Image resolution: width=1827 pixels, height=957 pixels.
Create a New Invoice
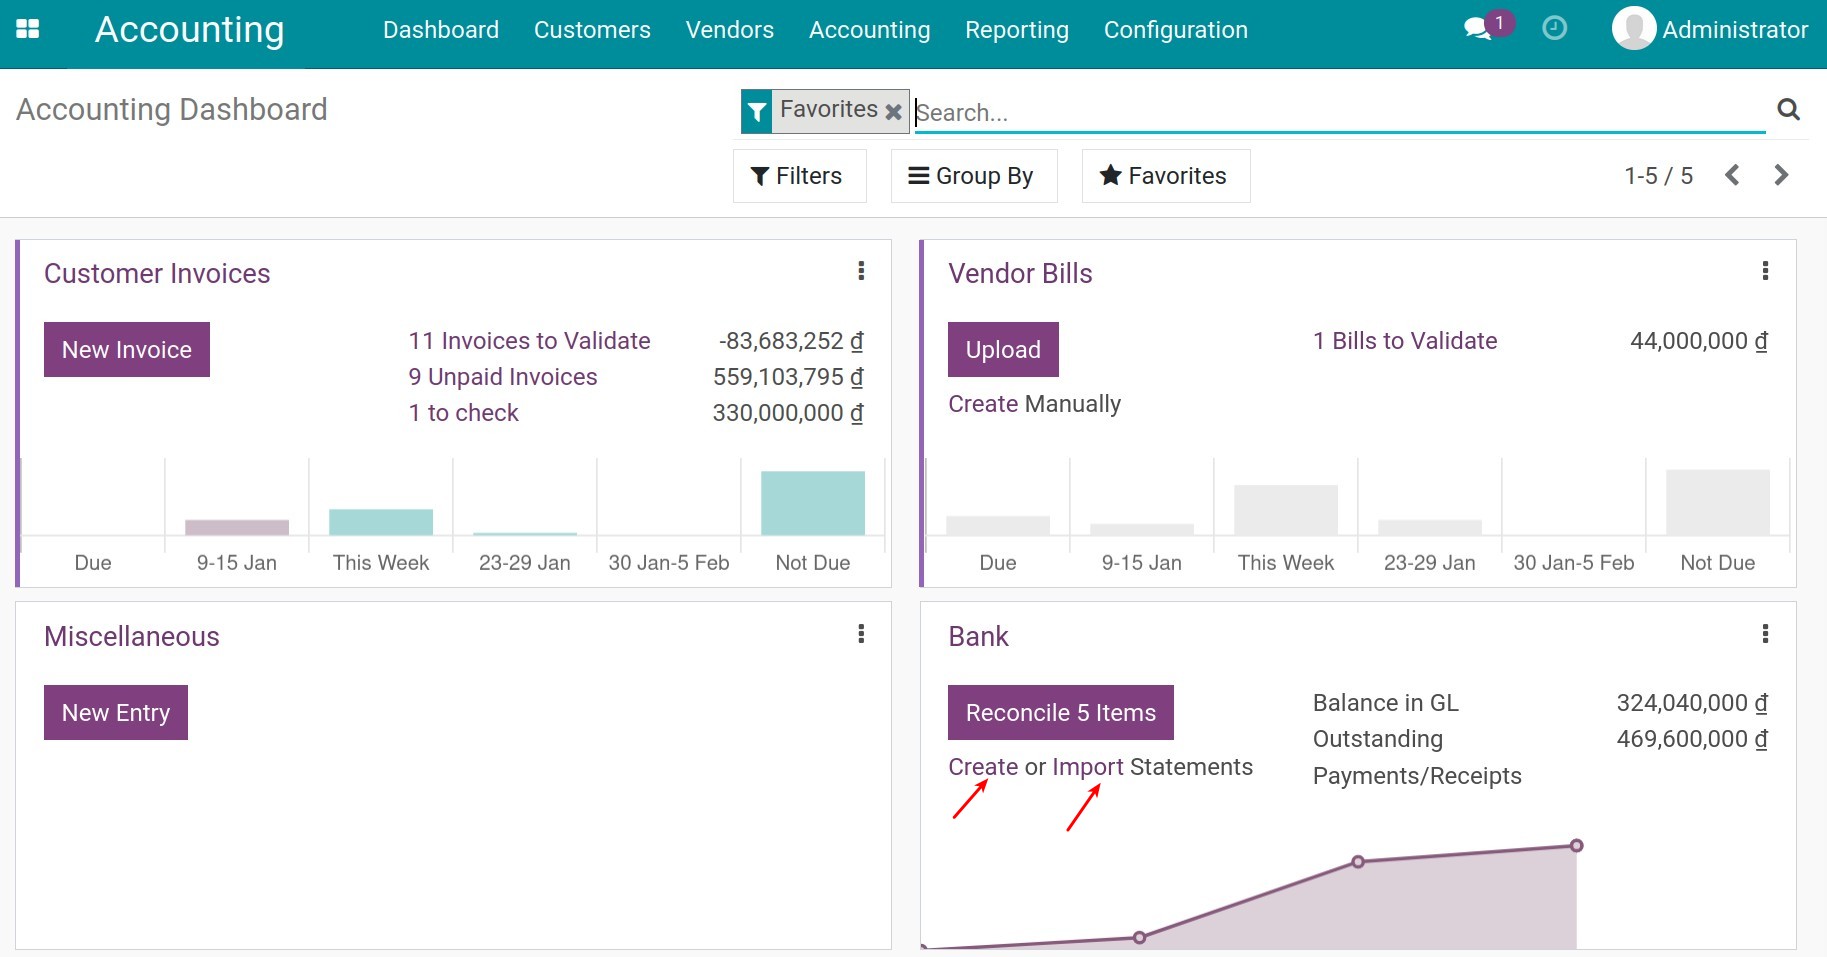pos(126,349)
